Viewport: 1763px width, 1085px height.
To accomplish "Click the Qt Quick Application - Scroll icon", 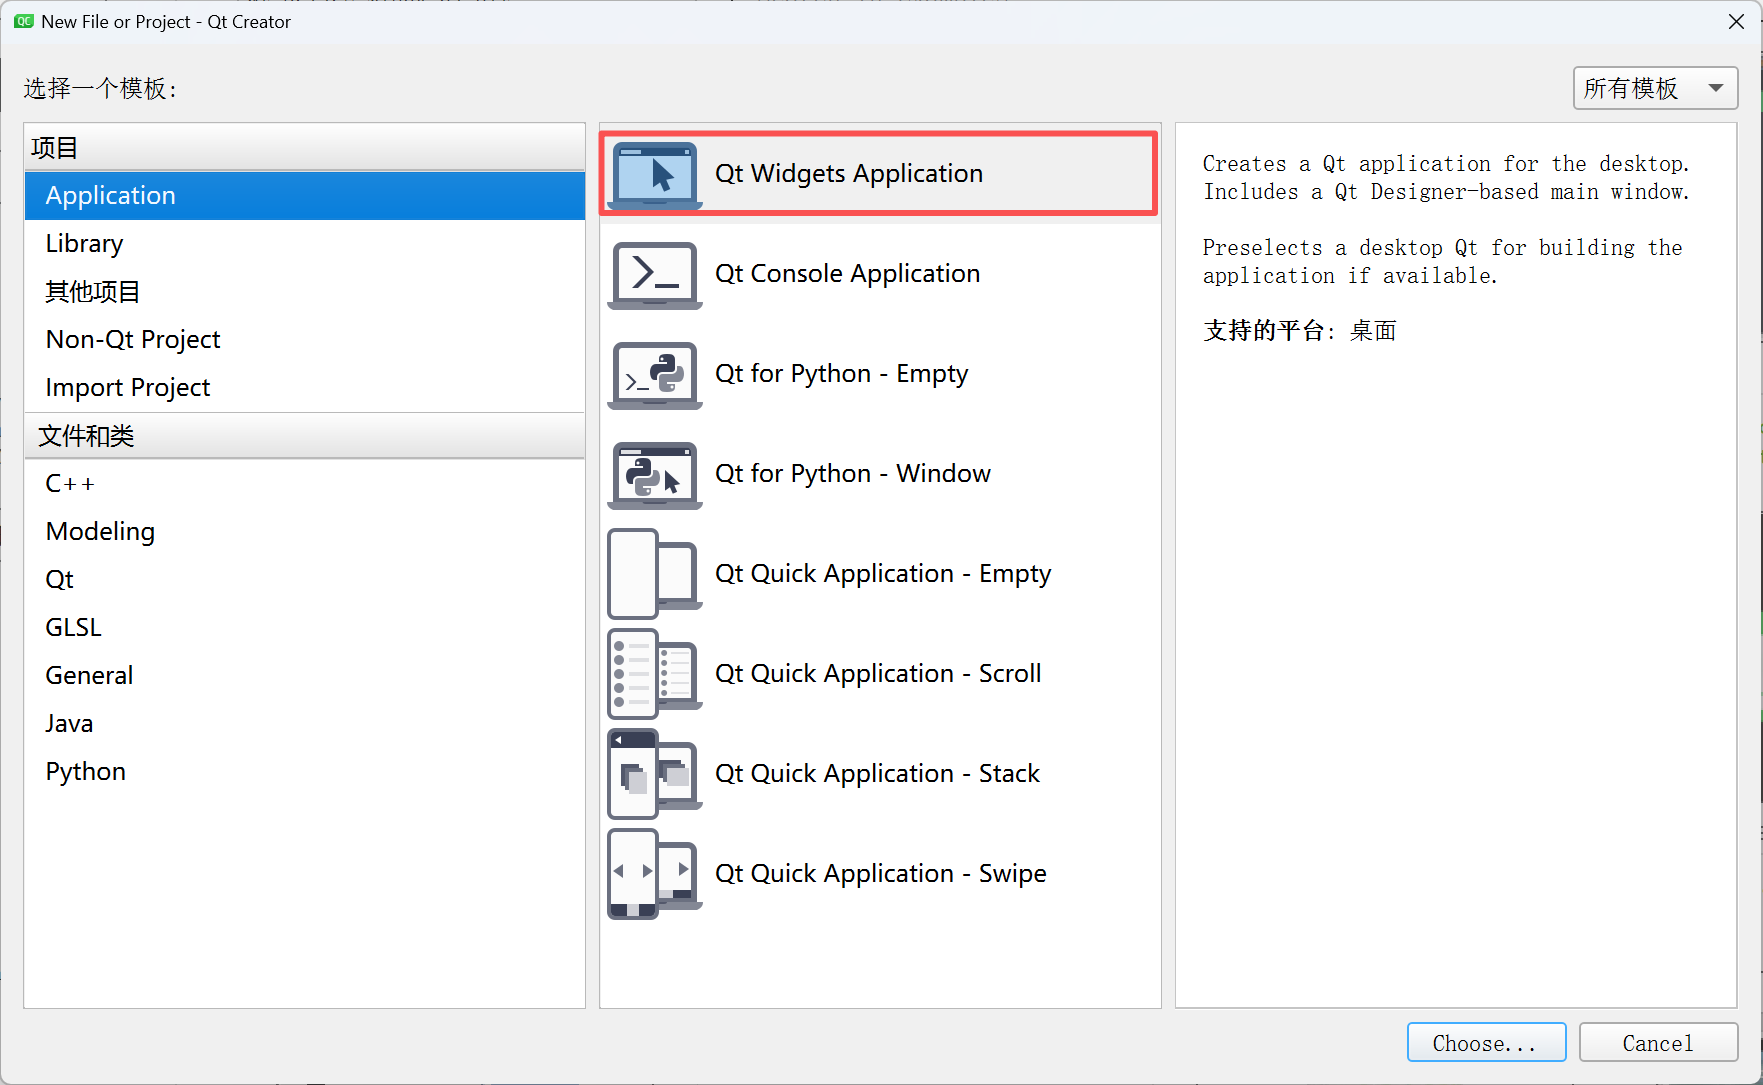I will click(655, 674).
